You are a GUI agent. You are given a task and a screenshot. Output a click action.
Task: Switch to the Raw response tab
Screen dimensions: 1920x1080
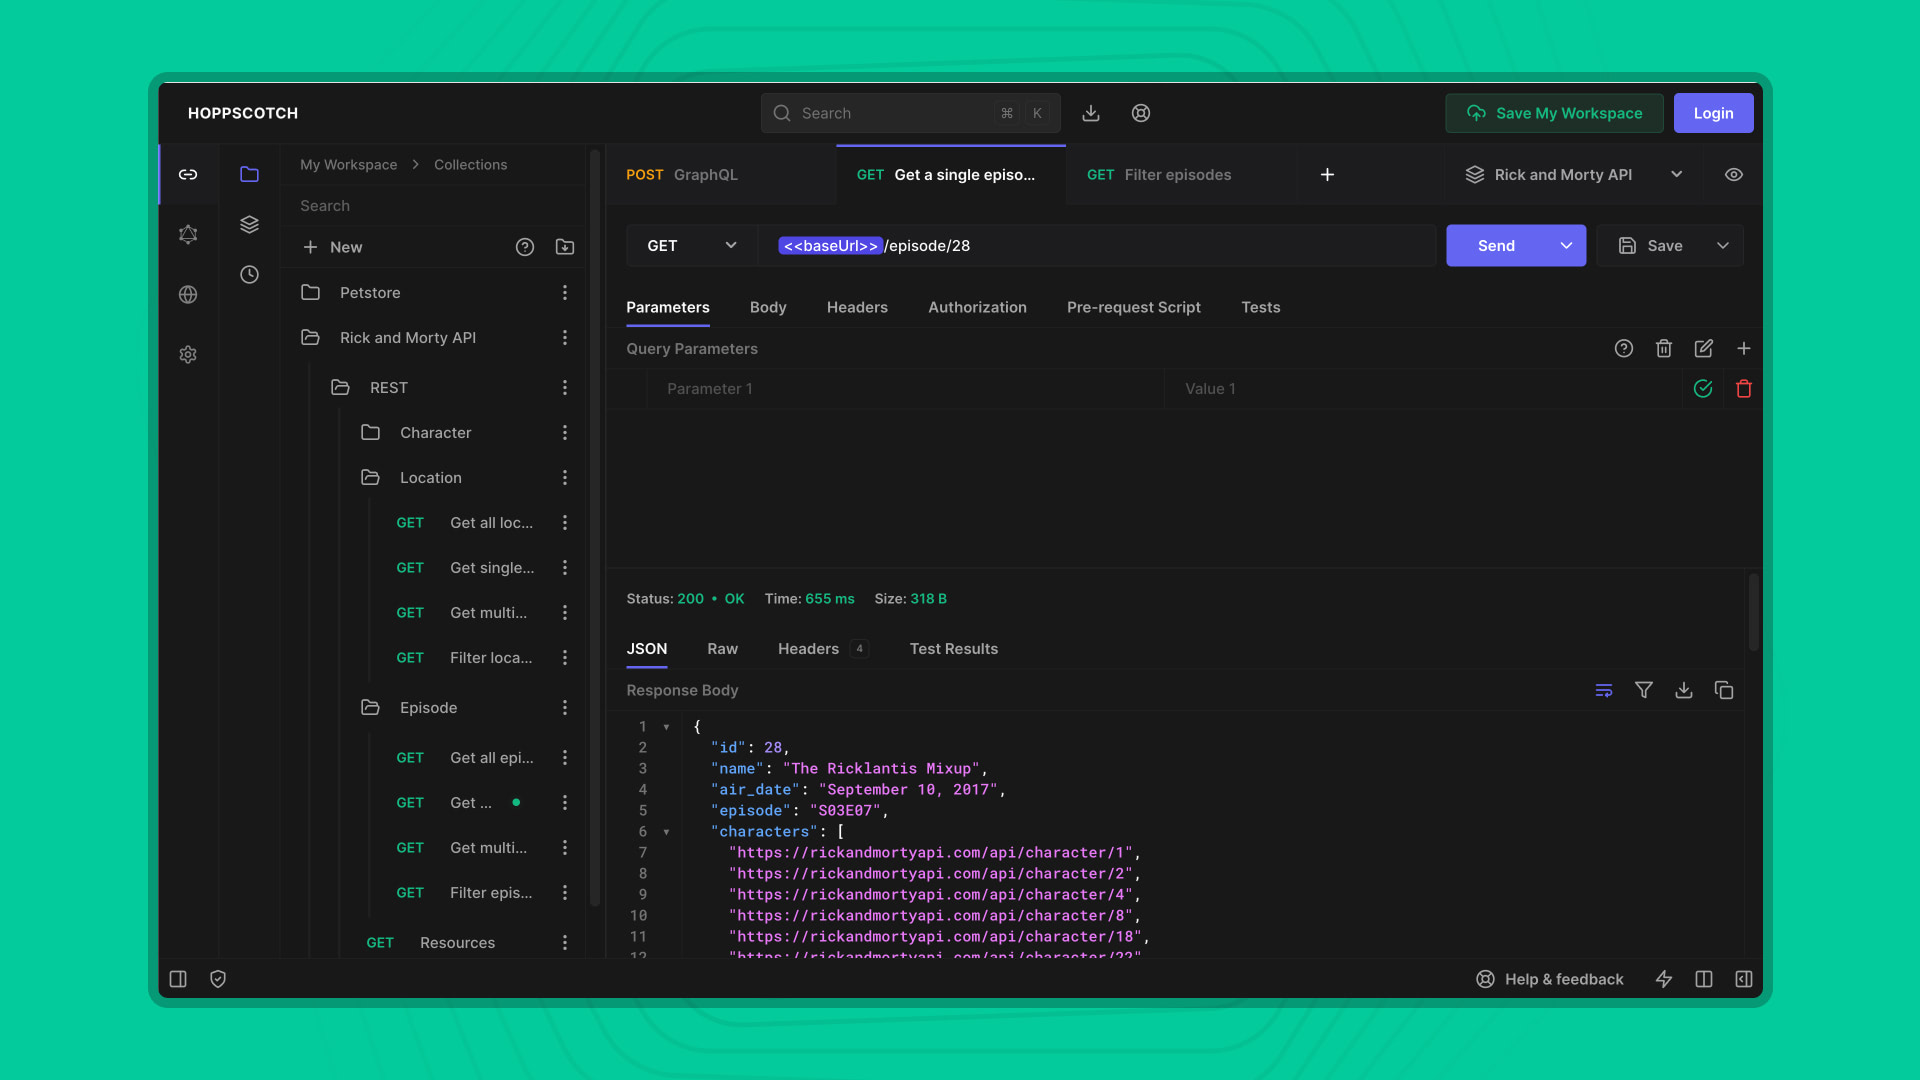click(721, 649)
